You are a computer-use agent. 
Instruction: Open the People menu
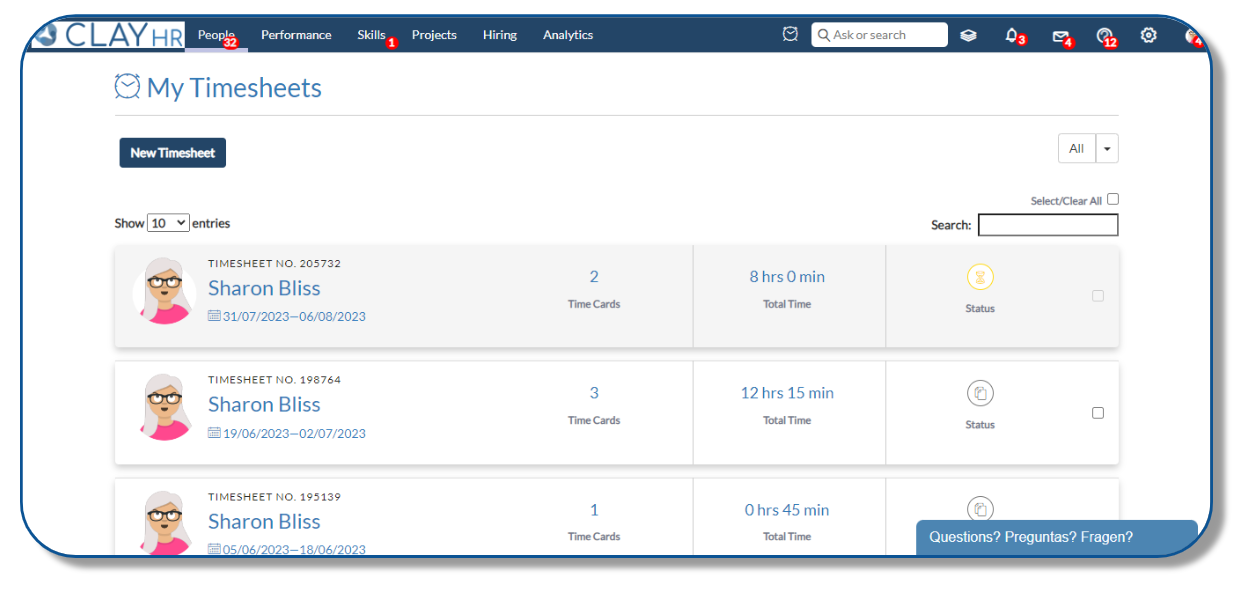(x=216, y=35)
